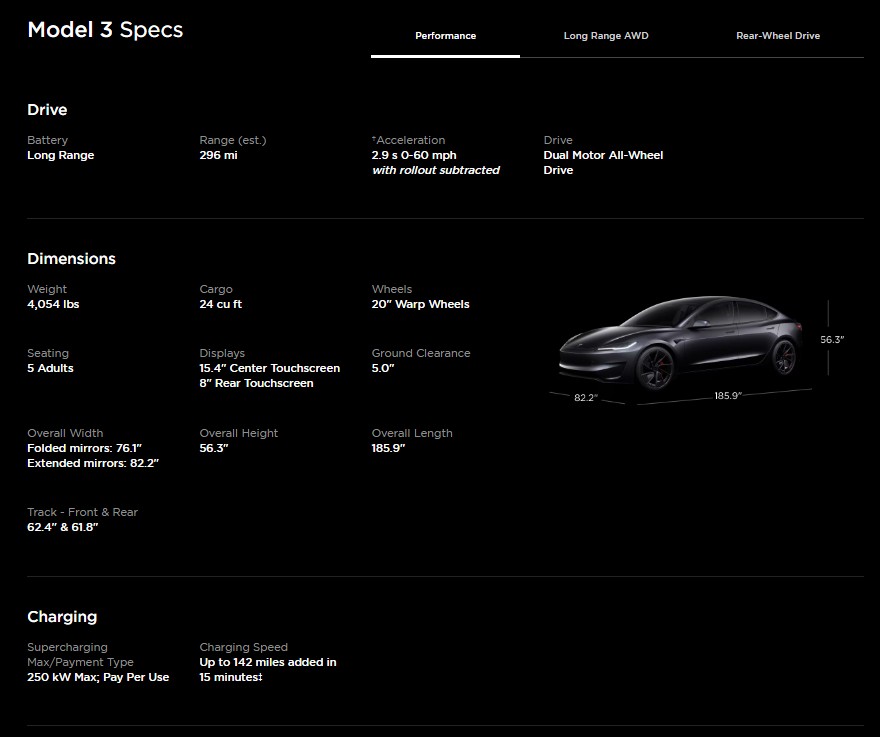
Task: Click 'Folded mirrors: 76.1"' text
Action: [84, 448]
